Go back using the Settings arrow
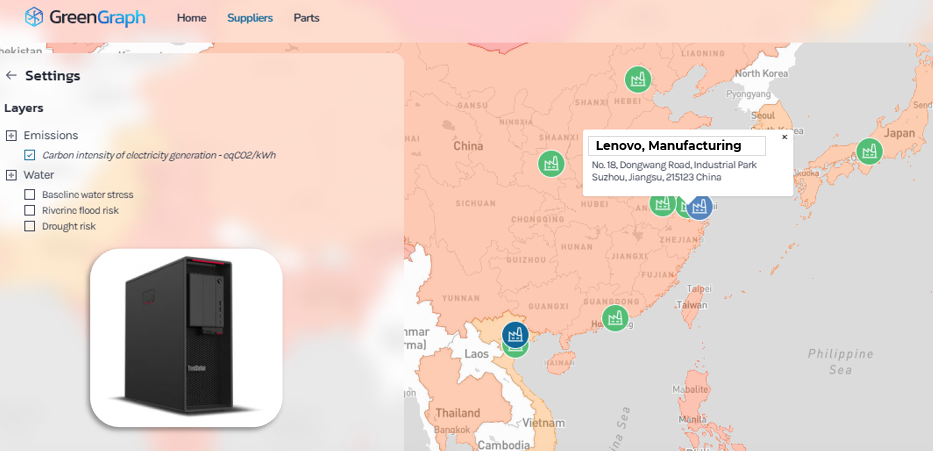The width and height of the screenshot is (933, 451). 11,76
